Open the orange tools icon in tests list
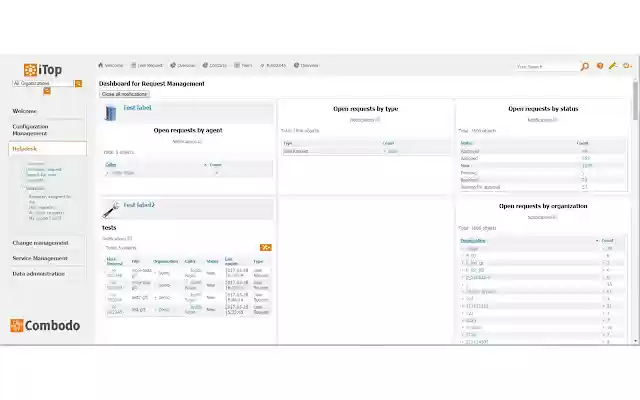The image size is (640, 400). (x=266, y=247)
